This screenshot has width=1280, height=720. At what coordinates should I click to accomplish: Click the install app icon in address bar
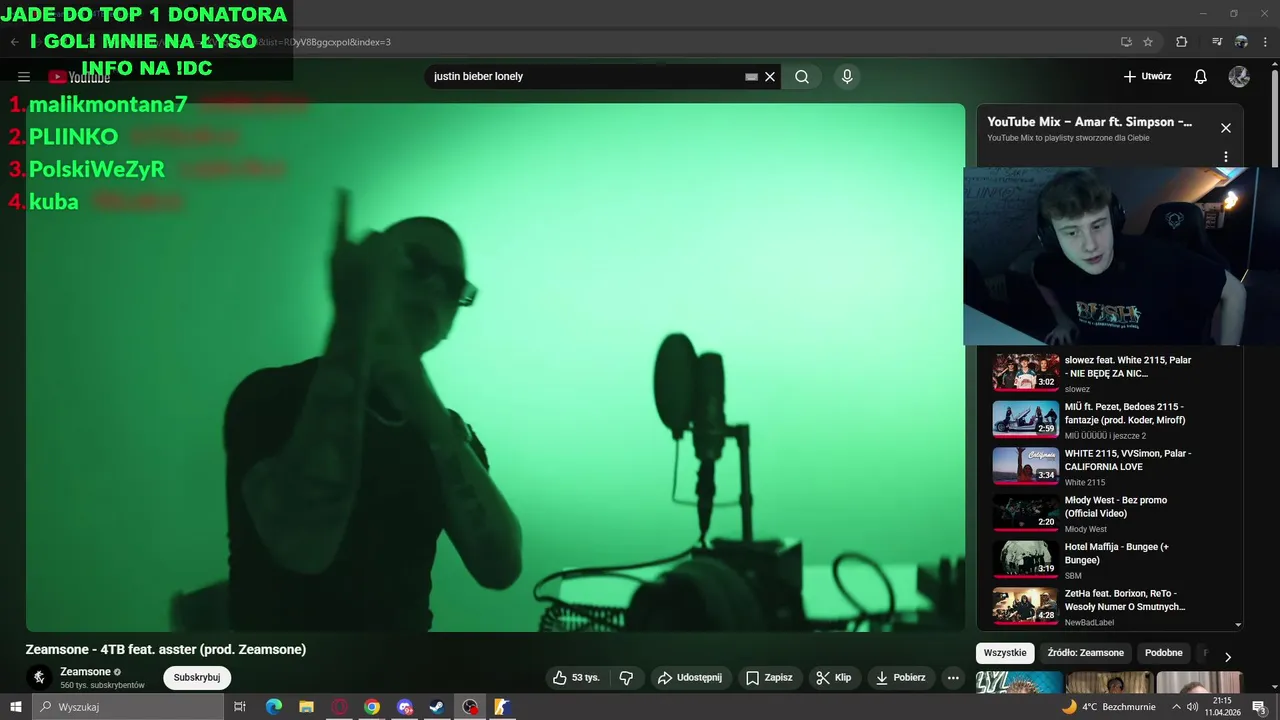pyautogui.click(x=1126, y=42)
